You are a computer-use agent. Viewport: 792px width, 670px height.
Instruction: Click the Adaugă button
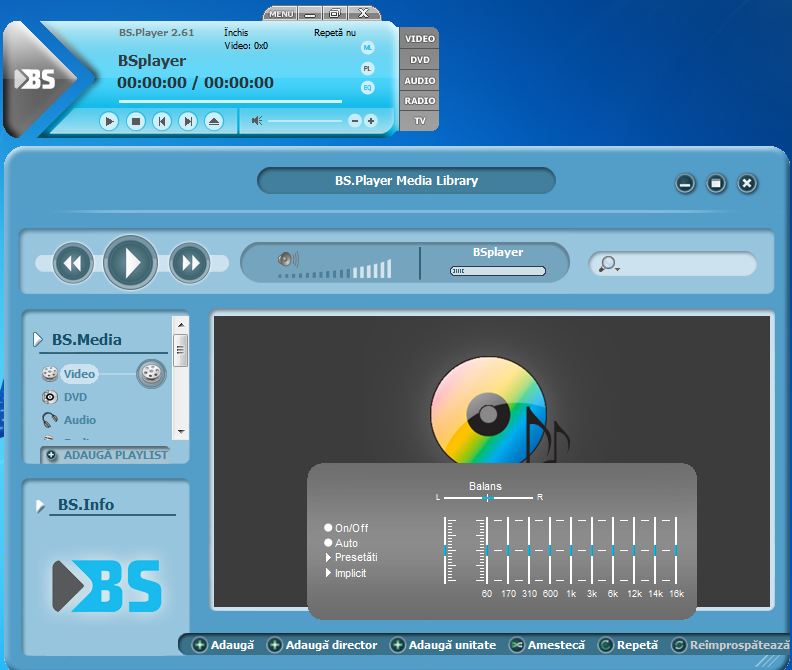(x=223, y=645)
